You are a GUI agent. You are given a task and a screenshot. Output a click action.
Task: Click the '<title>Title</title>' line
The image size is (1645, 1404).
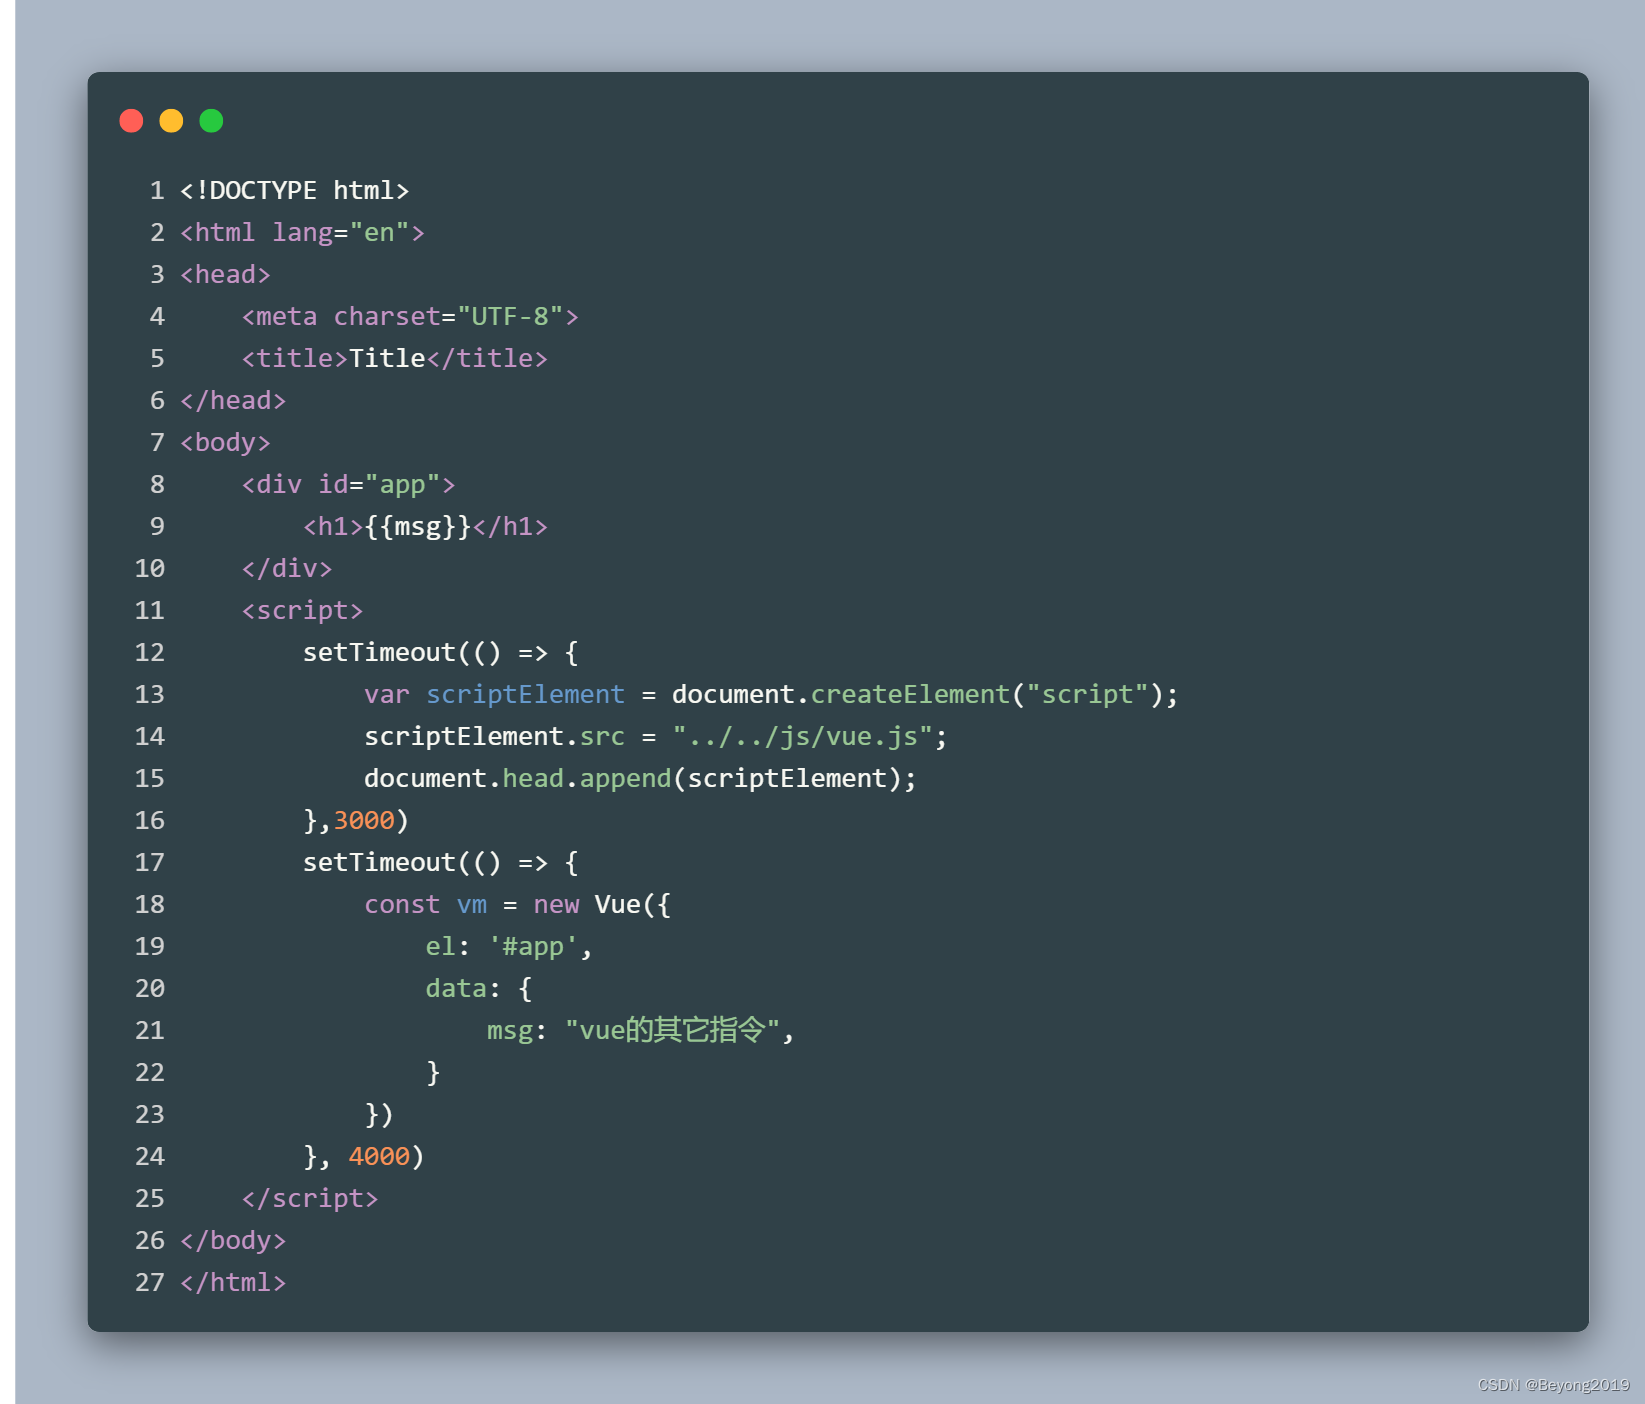click(395, 359)
